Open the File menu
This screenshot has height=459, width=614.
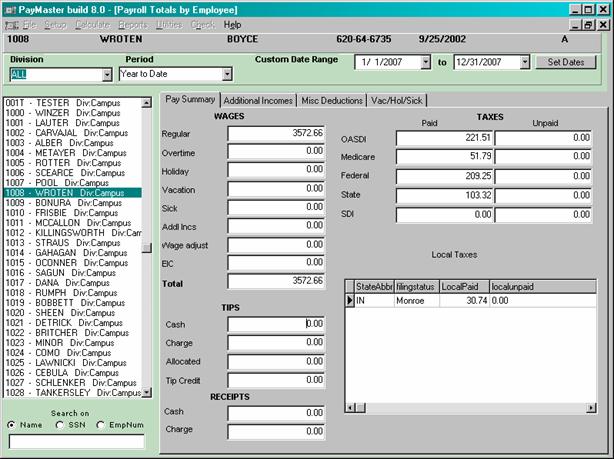[30, 25]
